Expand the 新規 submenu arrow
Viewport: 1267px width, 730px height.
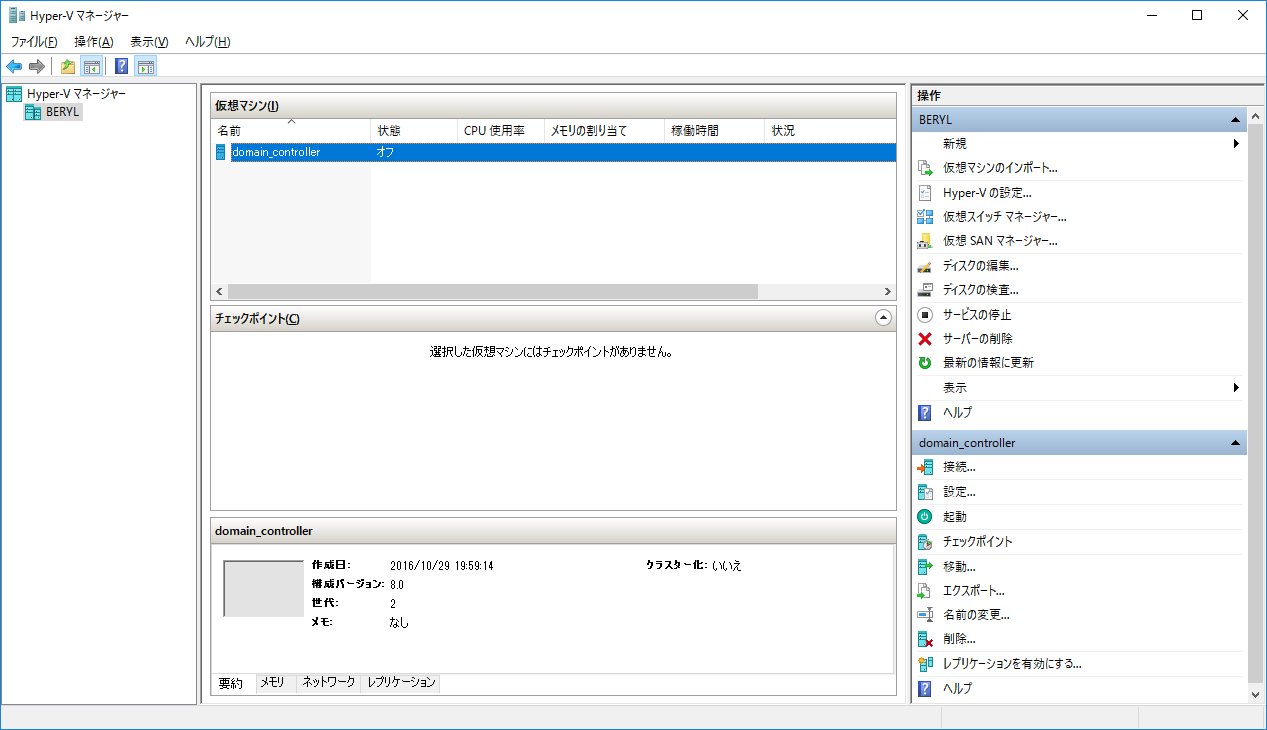(1237, 144)
